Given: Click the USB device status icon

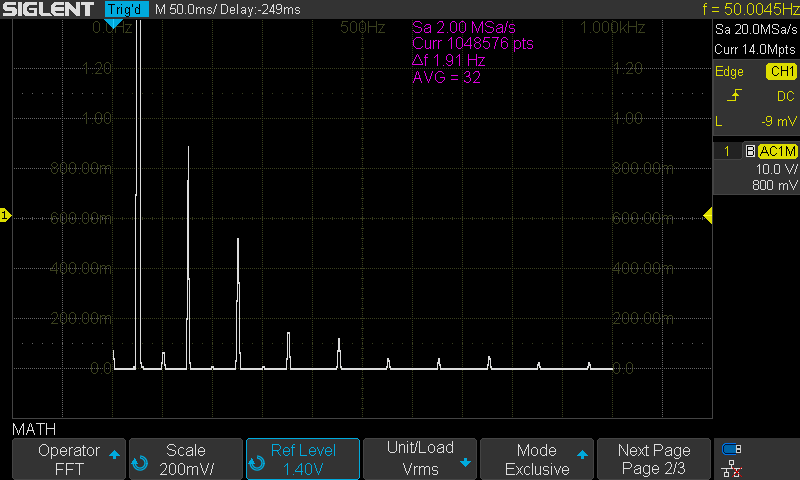Looking at the screenshot, I should tap(732, 449).
